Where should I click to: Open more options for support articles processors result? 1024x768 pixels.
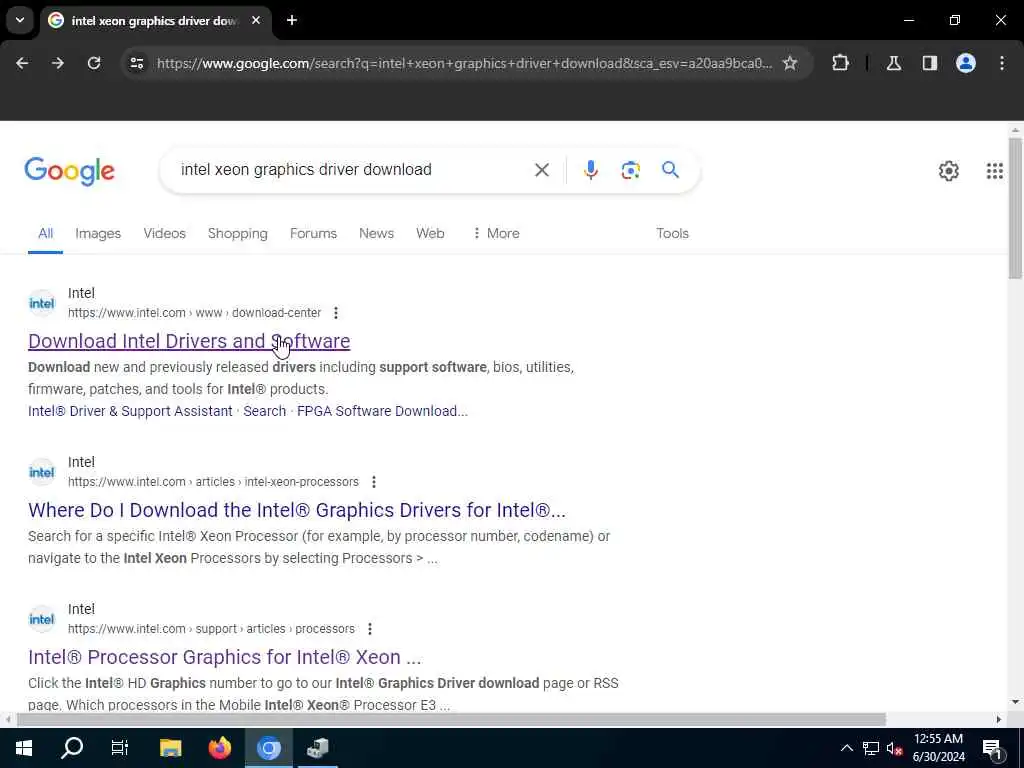click(370, 629)
